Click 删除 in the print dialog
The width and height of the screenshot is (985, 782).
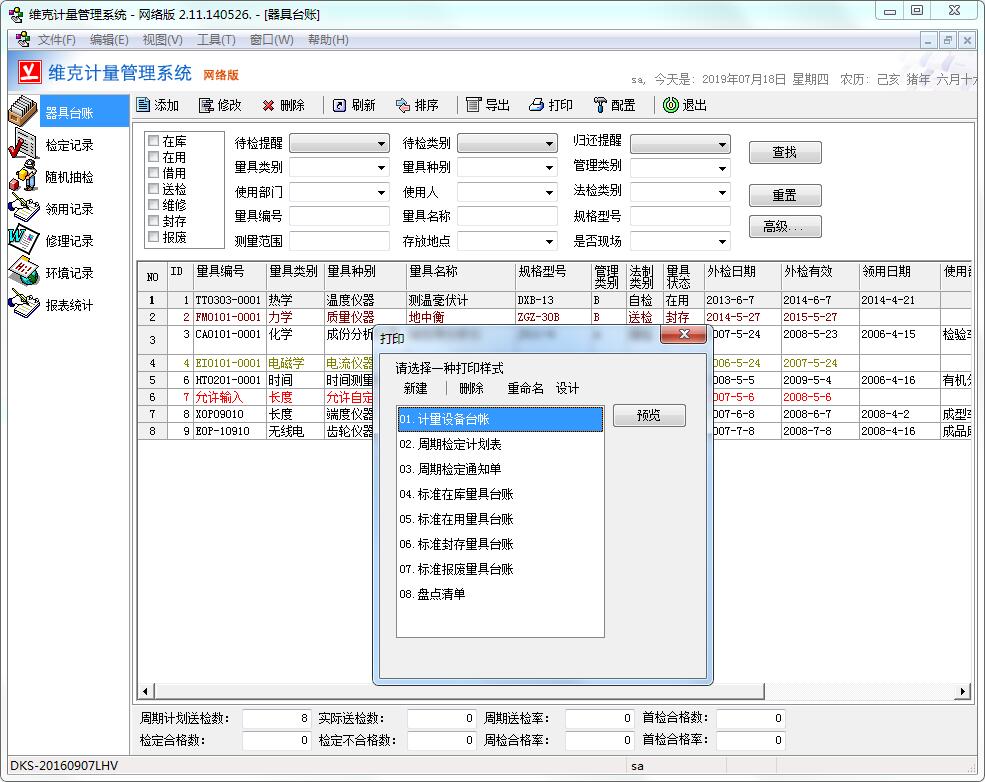click(x=471, y=388)
